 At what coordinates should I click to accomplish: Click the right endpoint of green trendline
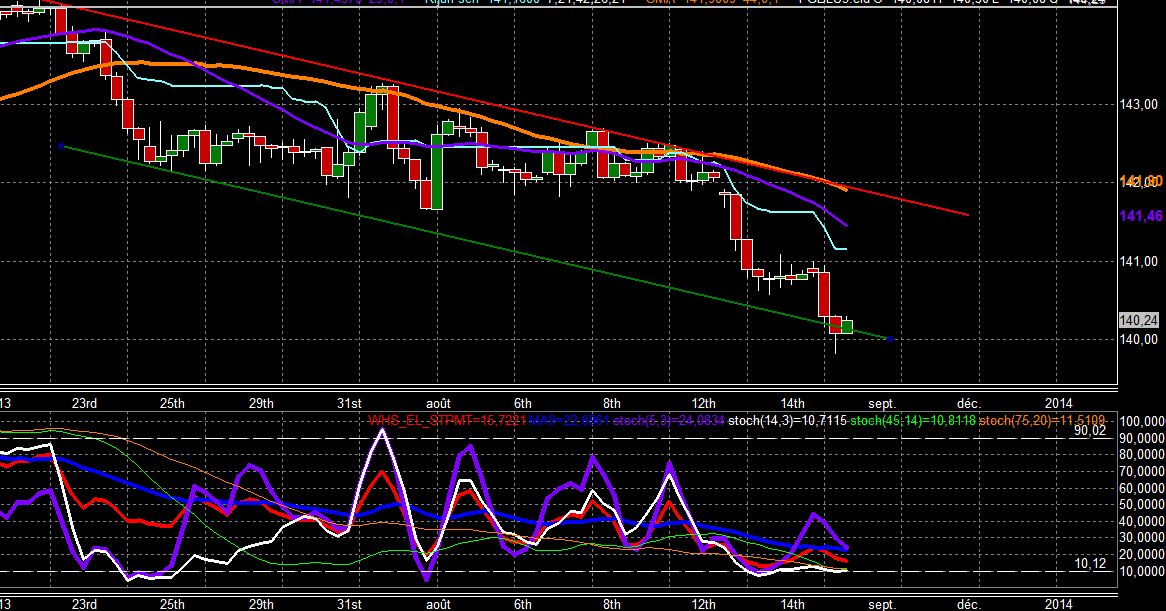coord(889,339)
